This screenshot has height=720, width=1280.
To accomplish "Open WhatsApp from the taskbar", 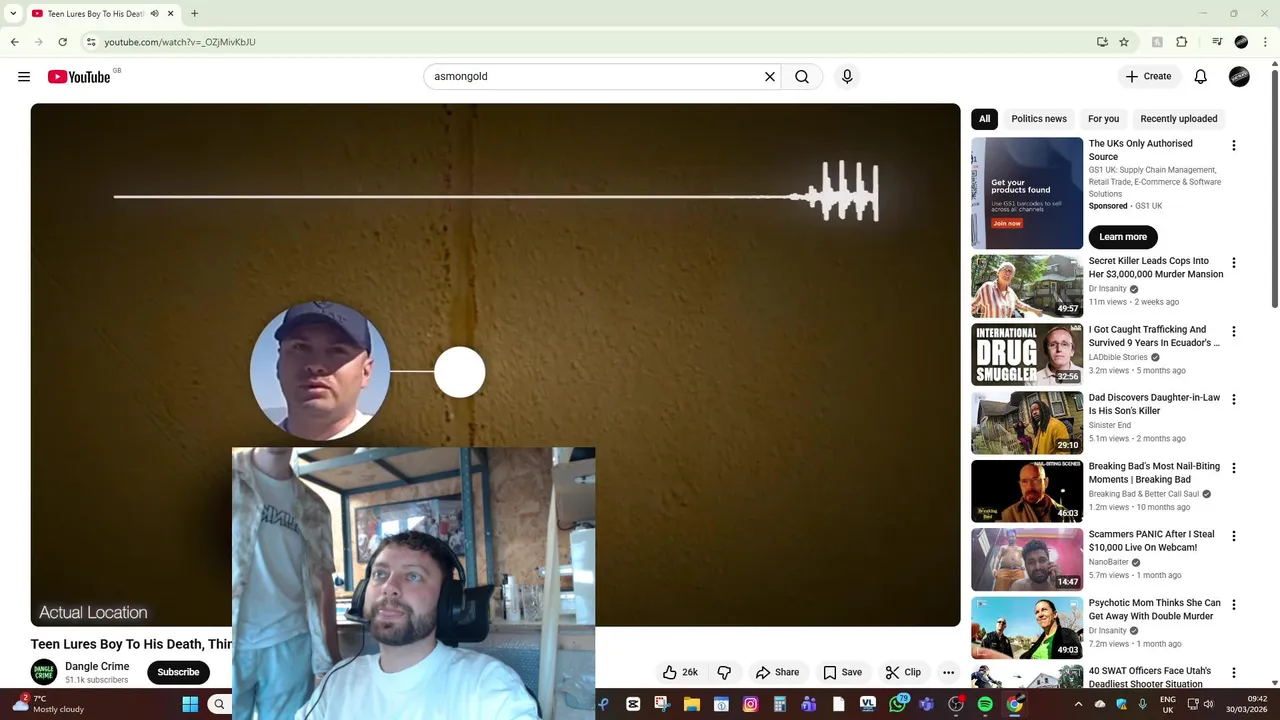I will coord(897,705).
